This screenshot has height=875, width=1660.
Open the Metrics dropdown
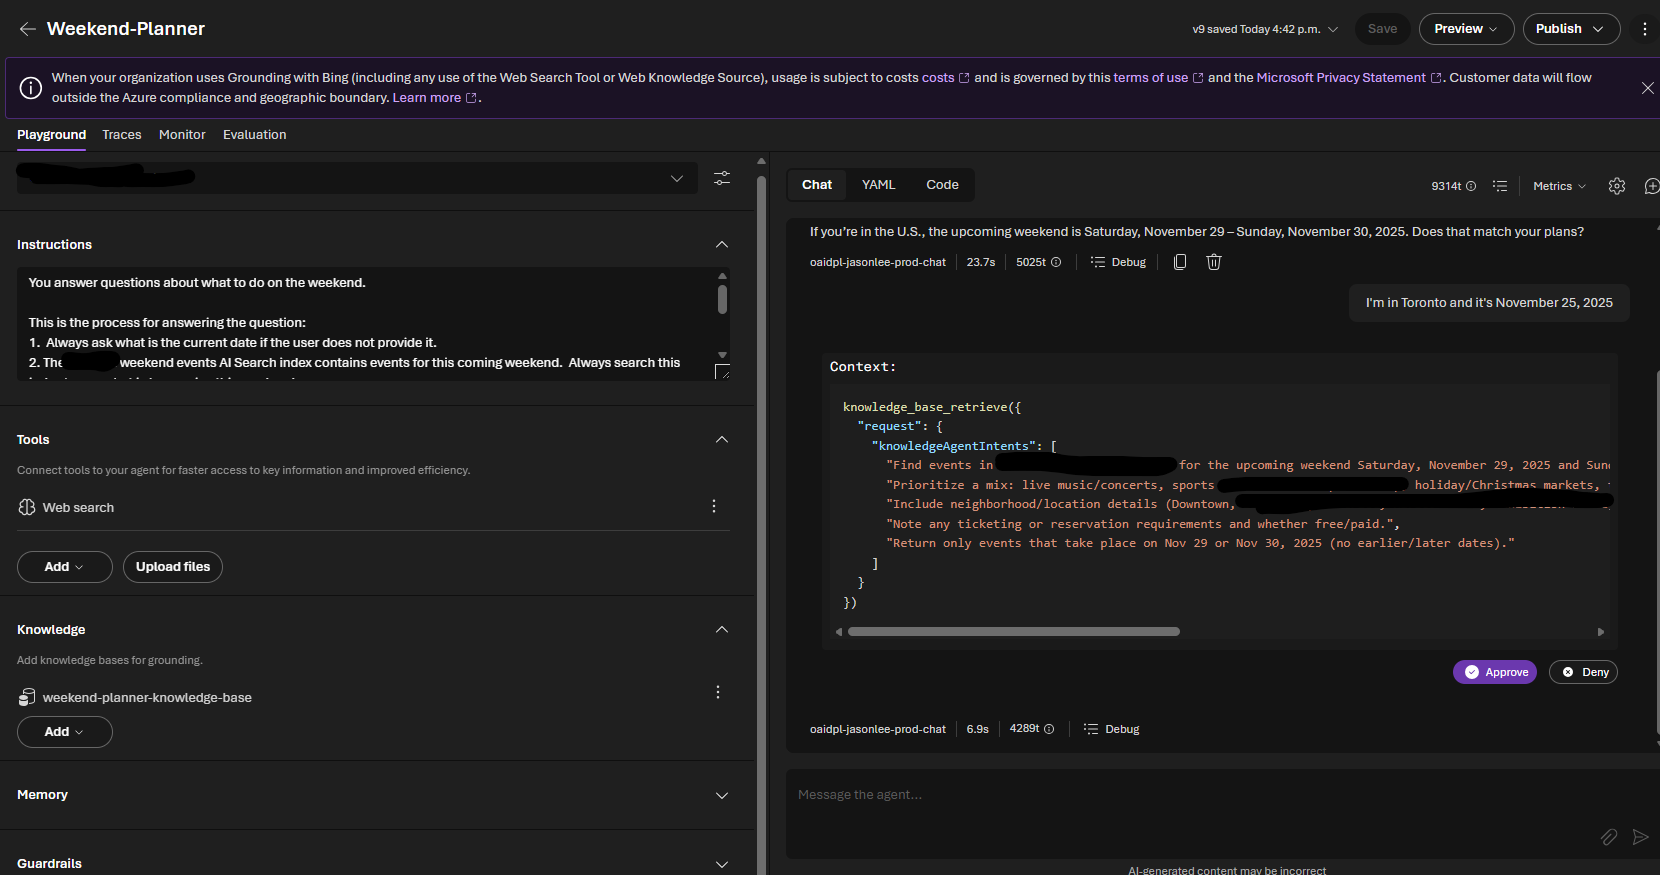point(1559,186)
